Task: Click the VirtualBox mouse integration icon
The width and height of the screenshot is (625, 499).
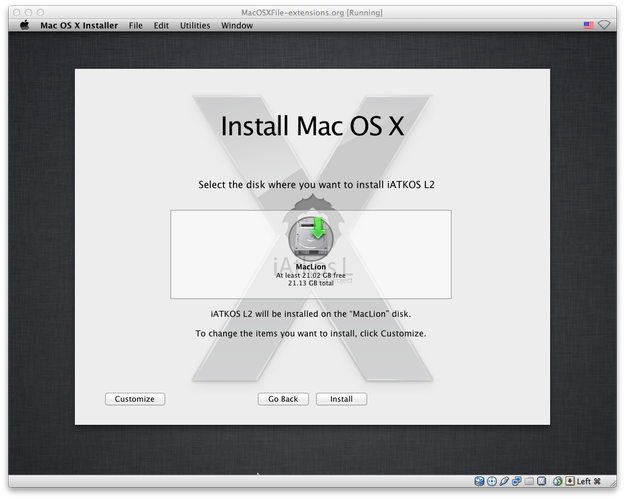Action: click(x=558, y=481)
